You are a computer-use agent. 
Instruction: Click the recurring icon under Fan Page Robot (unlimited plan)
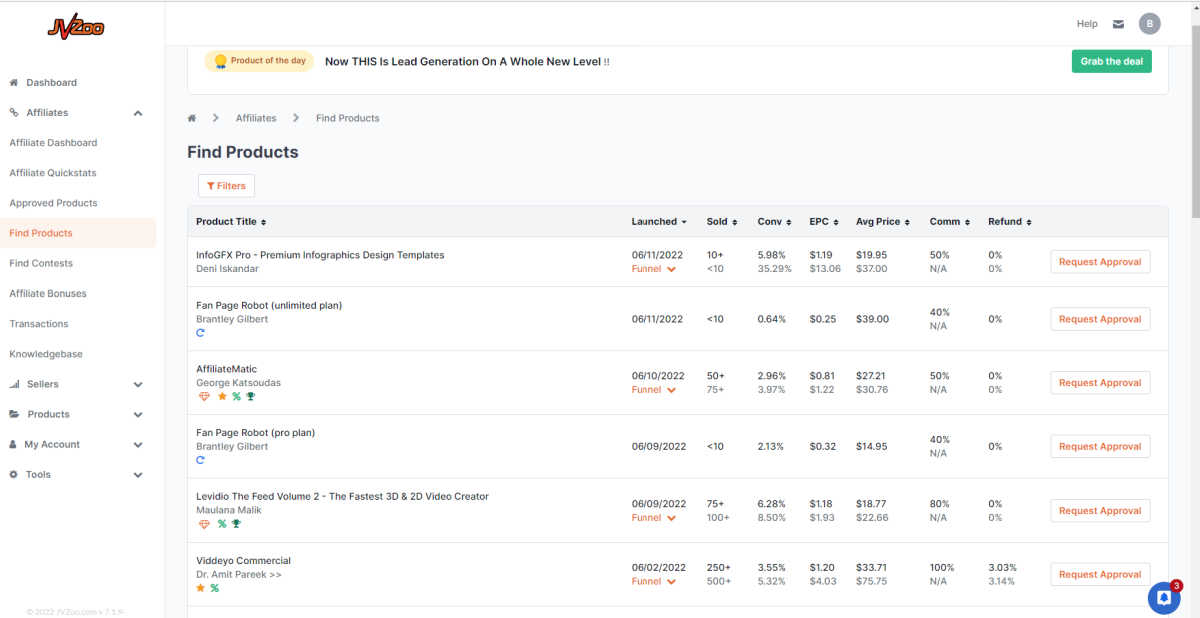(x=201, y=333)
